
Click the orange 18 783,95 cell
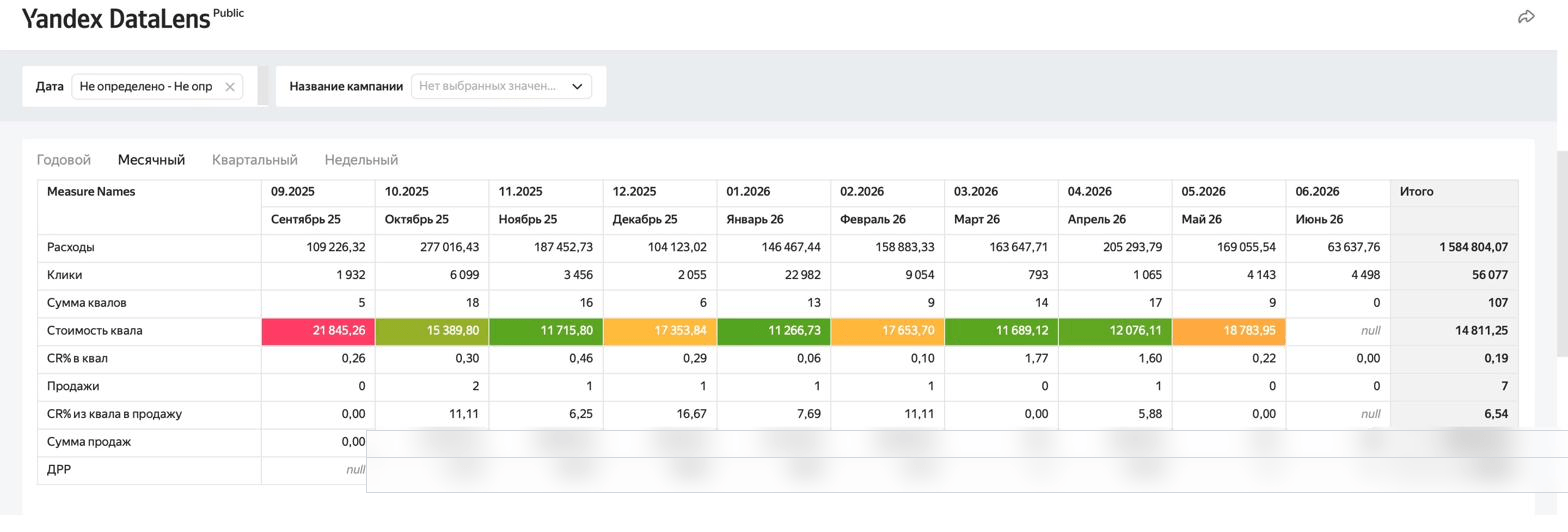[x=1229, y=331]
